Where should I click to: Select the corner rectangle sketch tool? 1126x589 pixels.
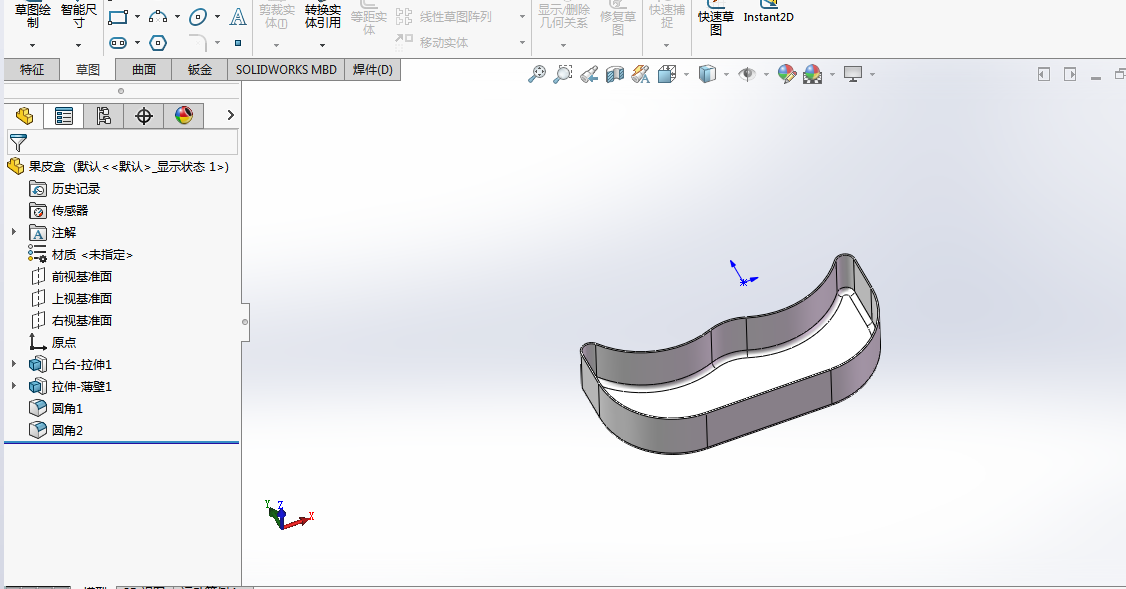(x=118, y=17)
